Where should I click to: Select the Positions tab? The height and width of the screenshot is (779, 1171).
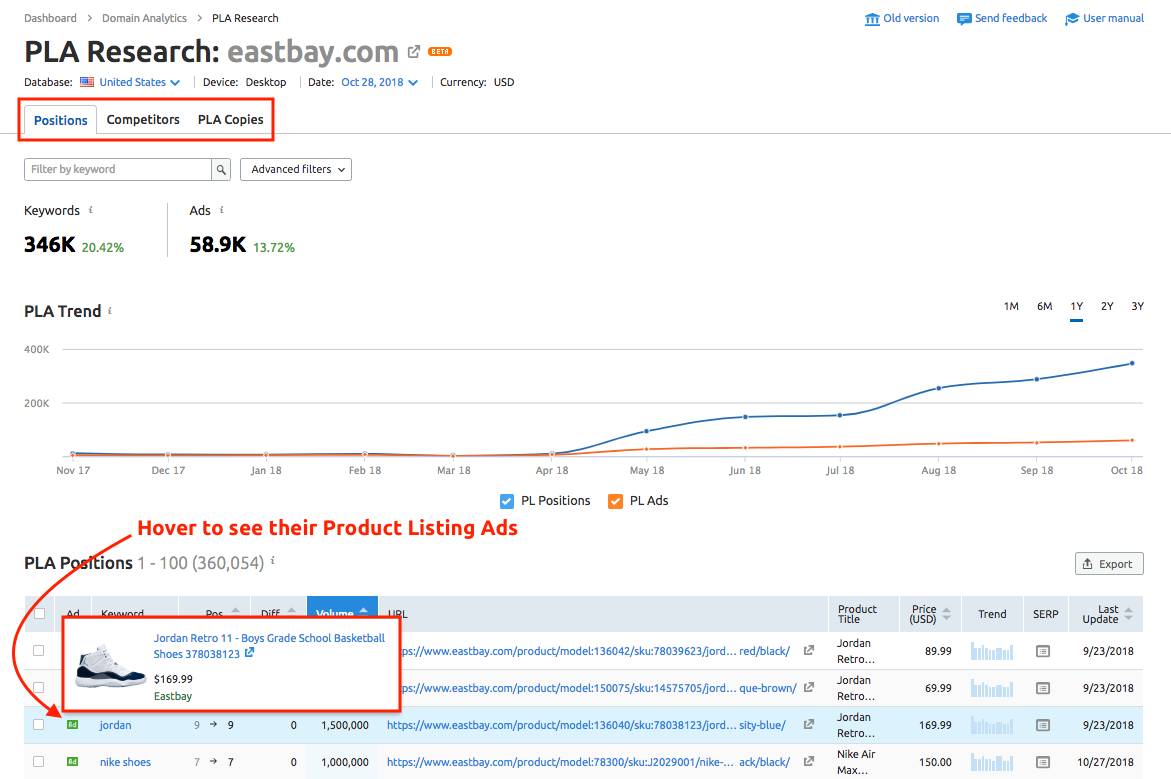coord(60,120)
